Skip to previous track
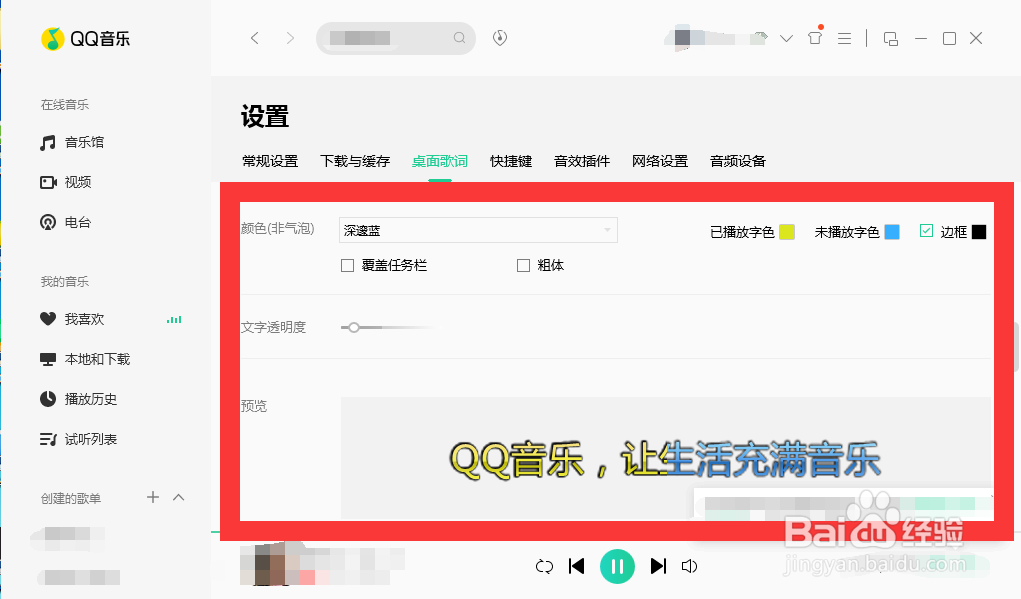This screenshot has height=599, width=1021. click(576, 566)
